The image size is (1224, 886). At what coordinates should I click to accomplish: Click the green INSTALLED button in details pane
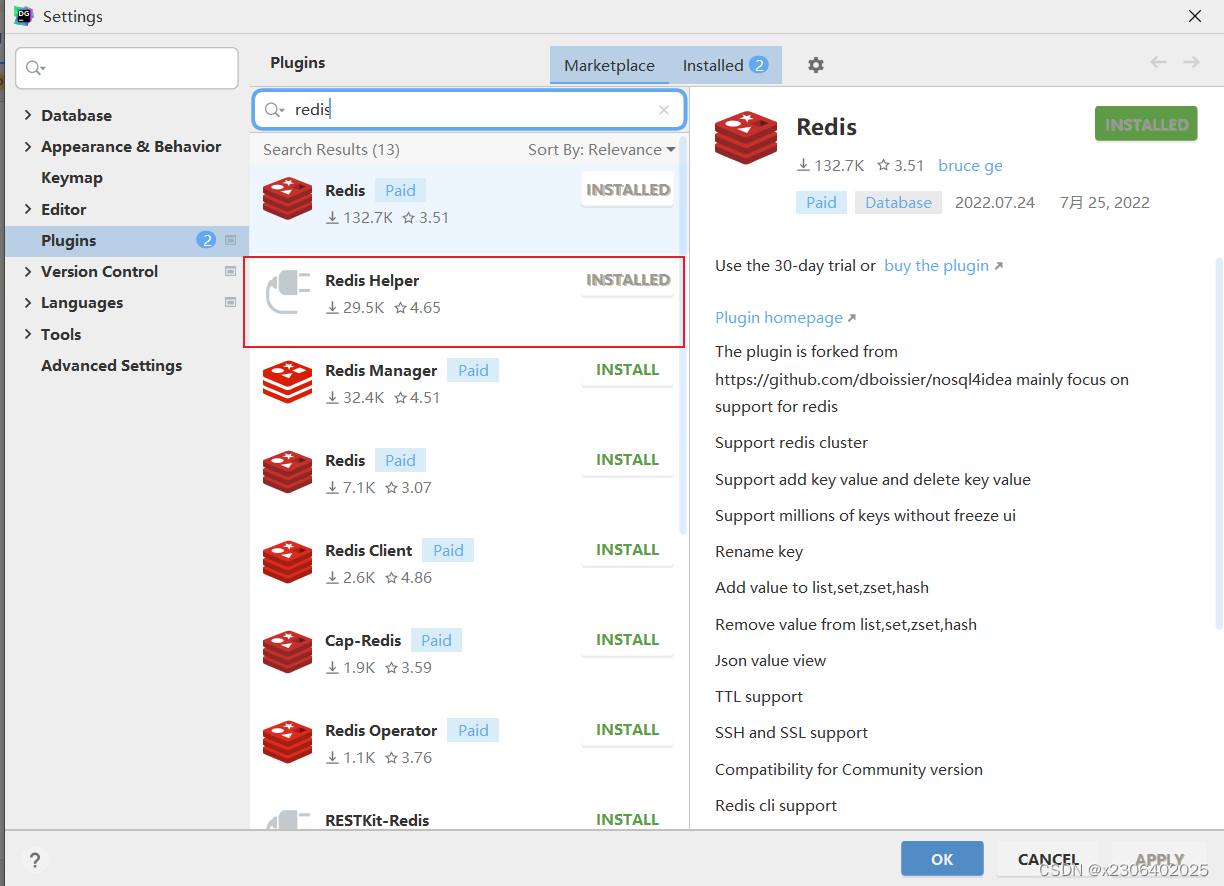tap(1146, 124)
